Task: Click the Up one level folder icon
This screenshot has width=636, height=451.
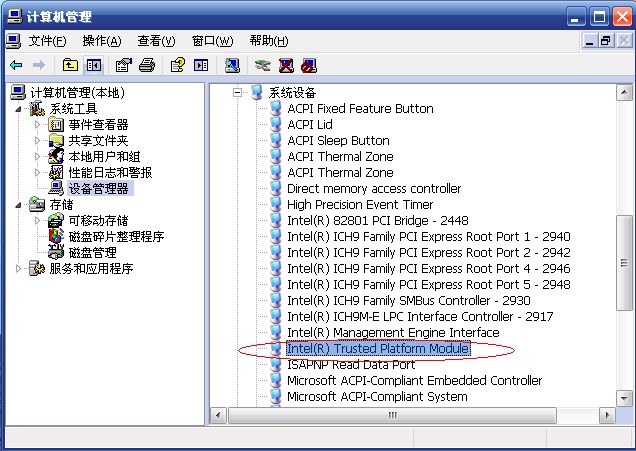Action: [70, 65]
